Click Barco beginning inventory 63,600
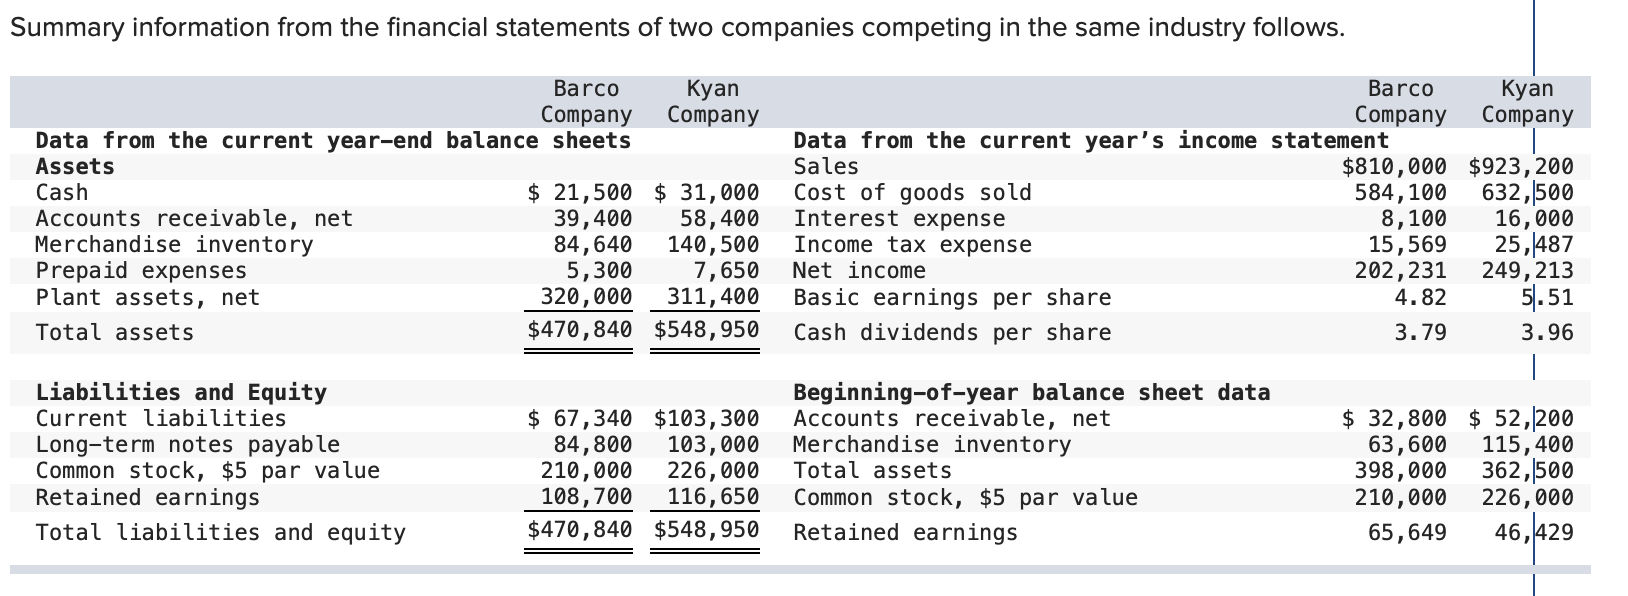1628x596 pixels. (x=1407, y=444)
